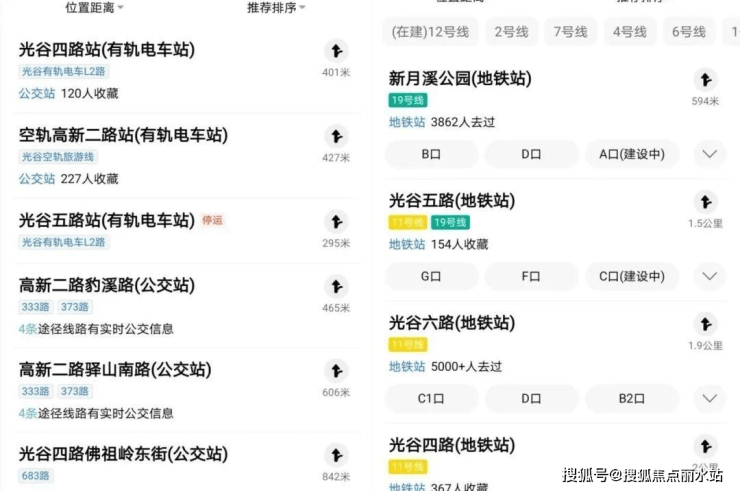Tap navigation arrow for 光谷五路 metro station
740x491 pixels.
coord(706,202)
